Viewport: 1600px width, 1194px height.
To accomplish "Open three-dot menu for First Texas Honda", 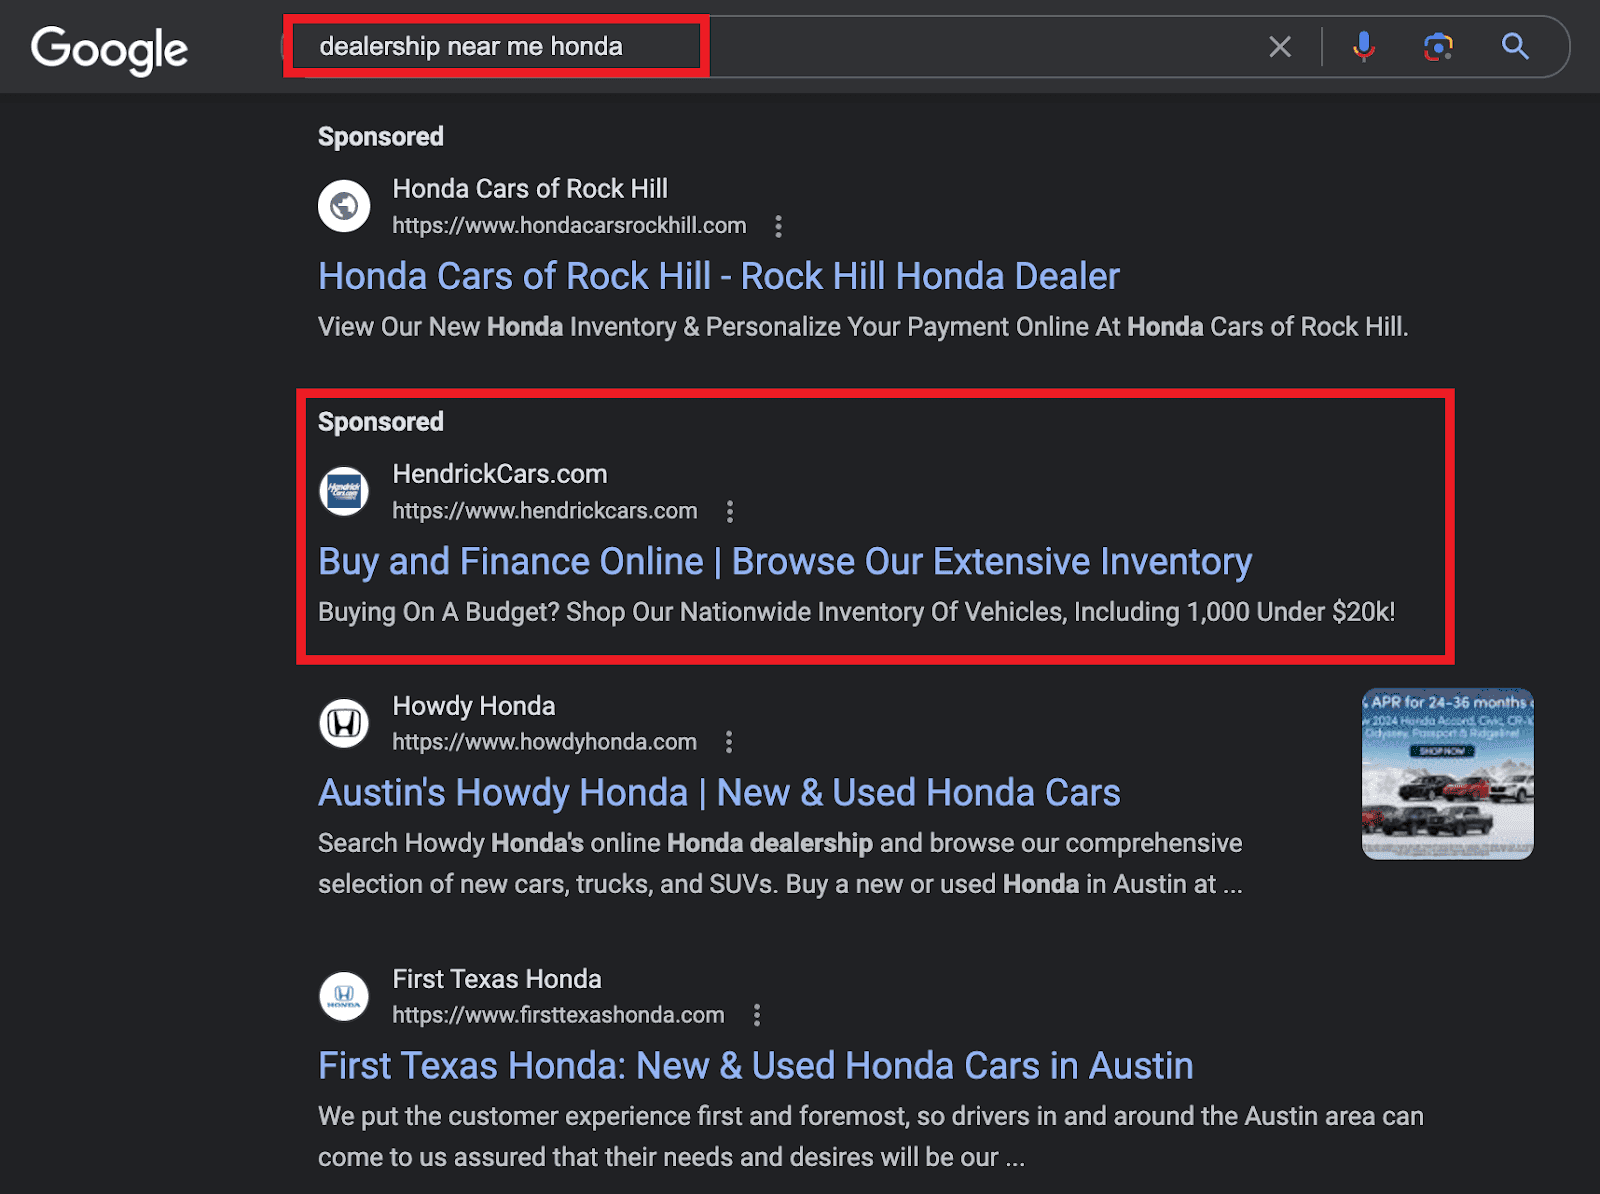I will tap(757, 1015).
